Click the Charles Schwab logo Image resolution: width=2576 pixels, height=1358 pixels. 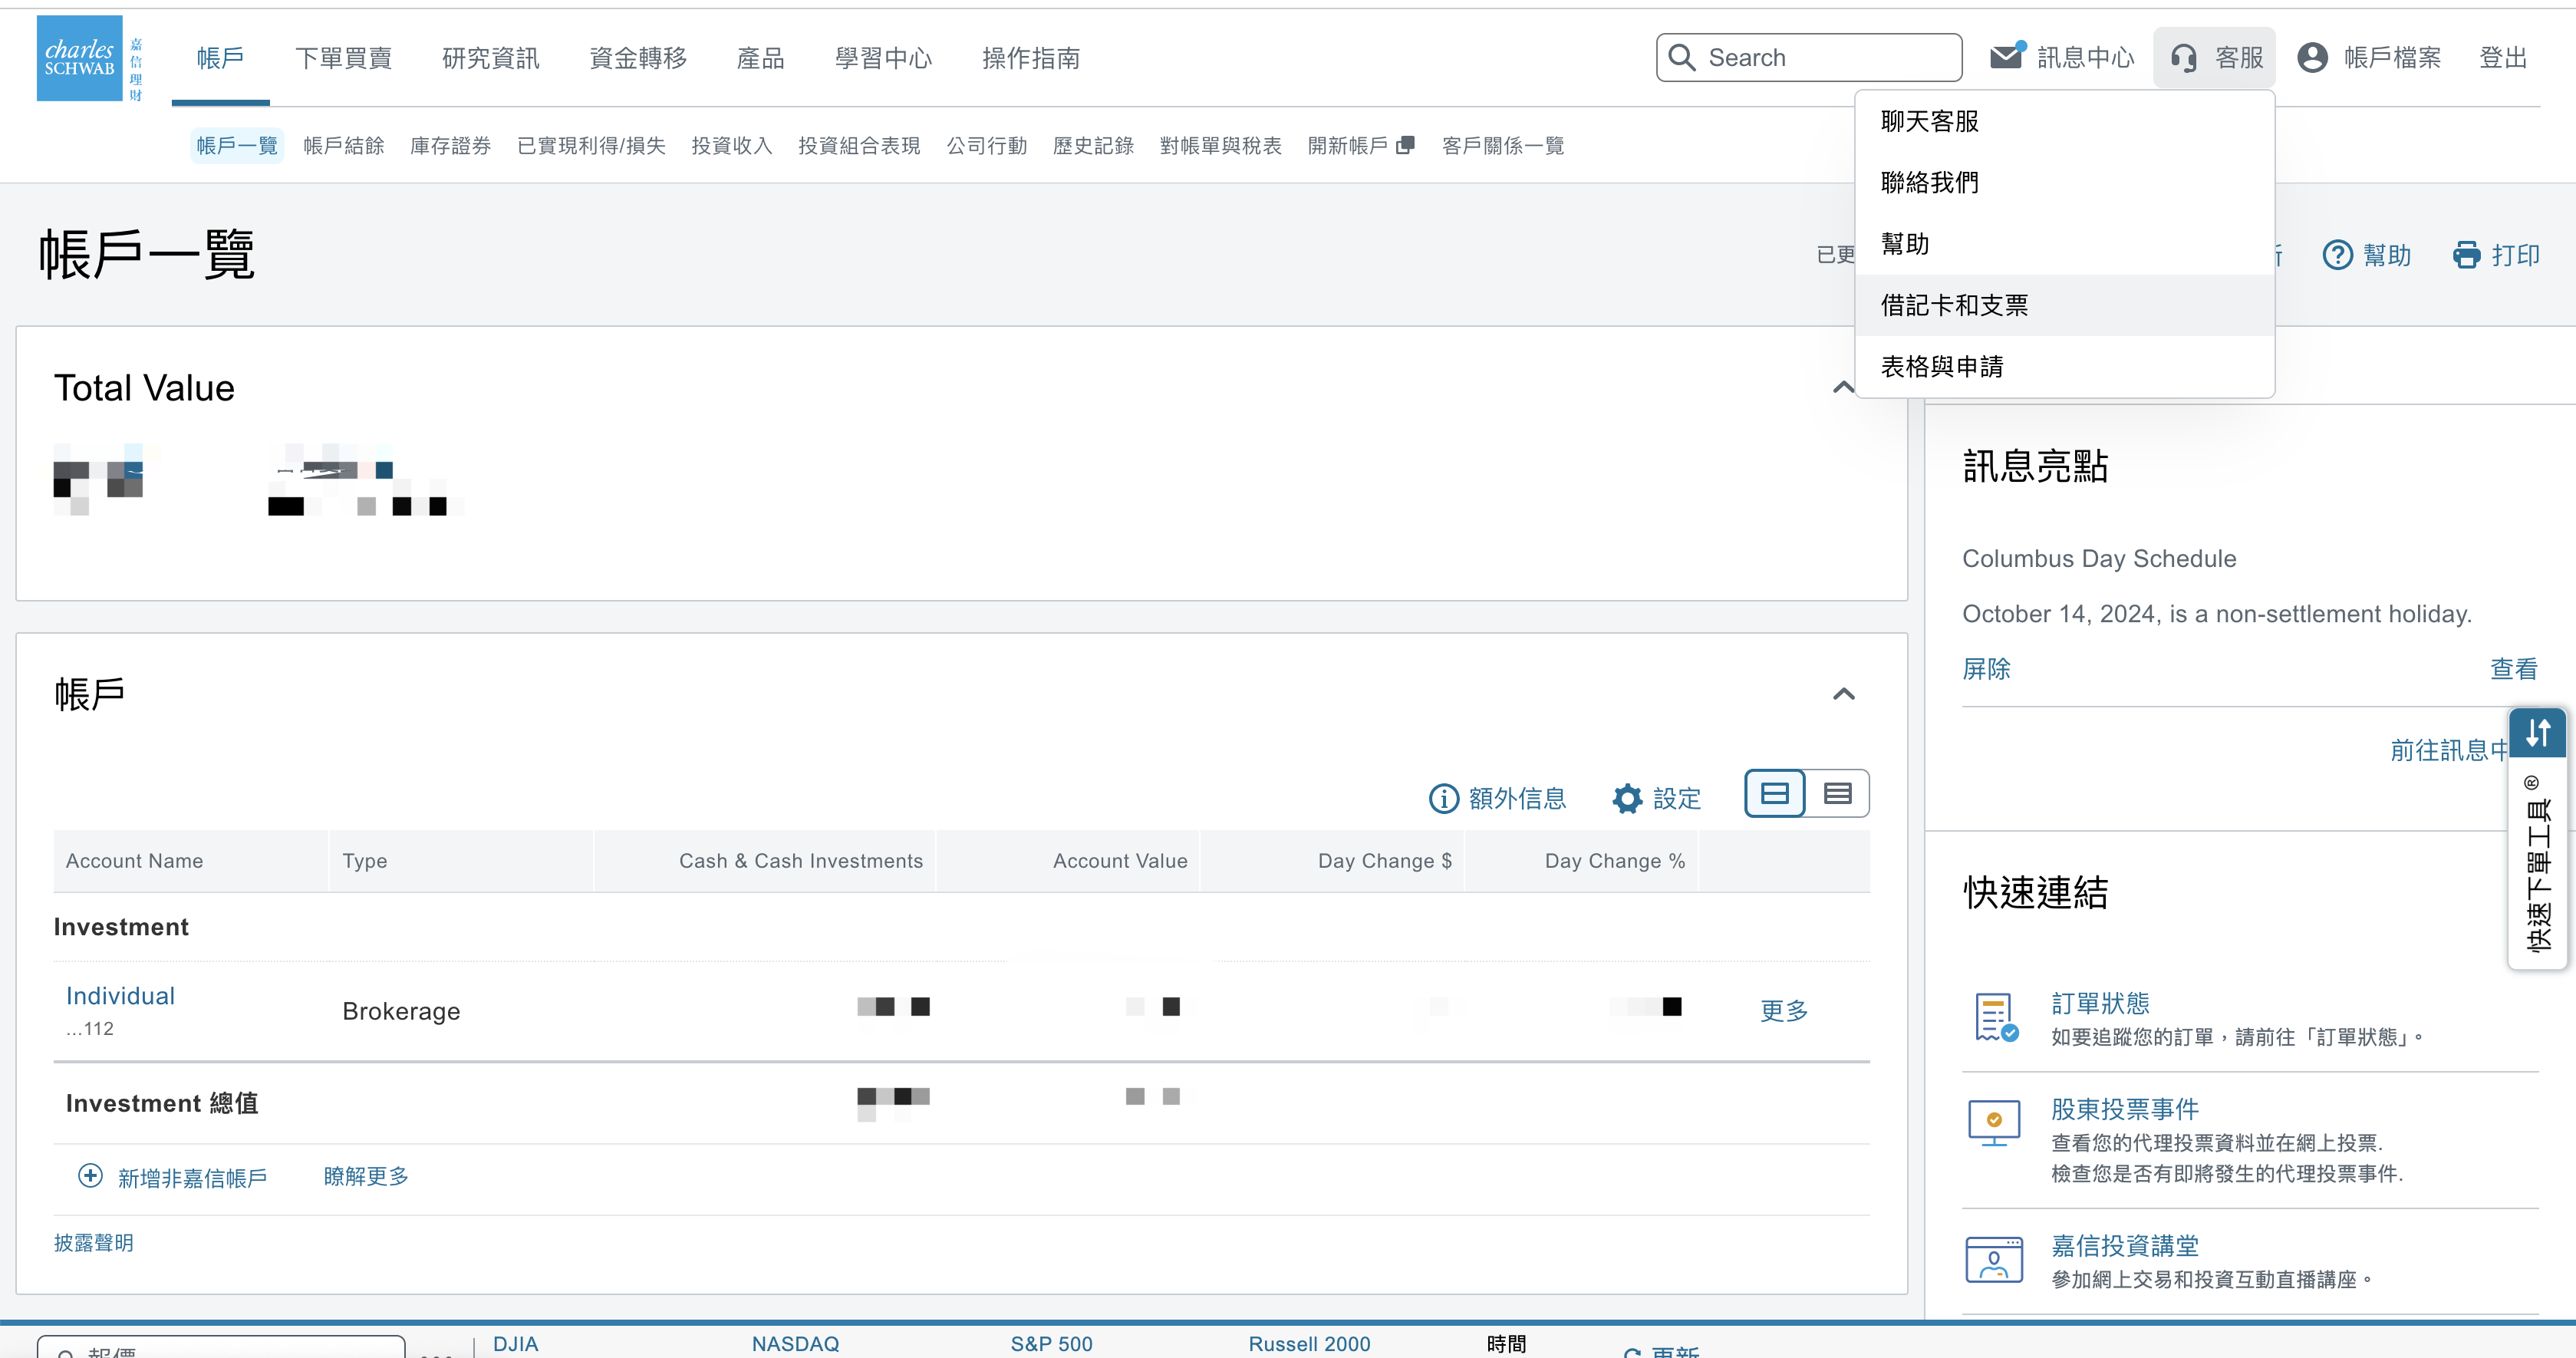[80, 58]
